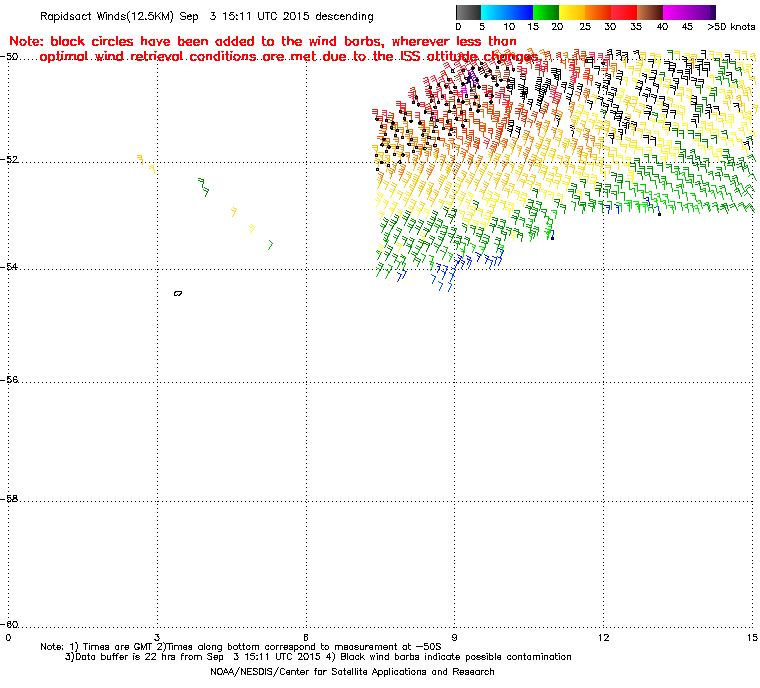
Task: Click the 'NOAA/NESDIS/Center for Satellite Applications' credit
Action: coord(352,672)
